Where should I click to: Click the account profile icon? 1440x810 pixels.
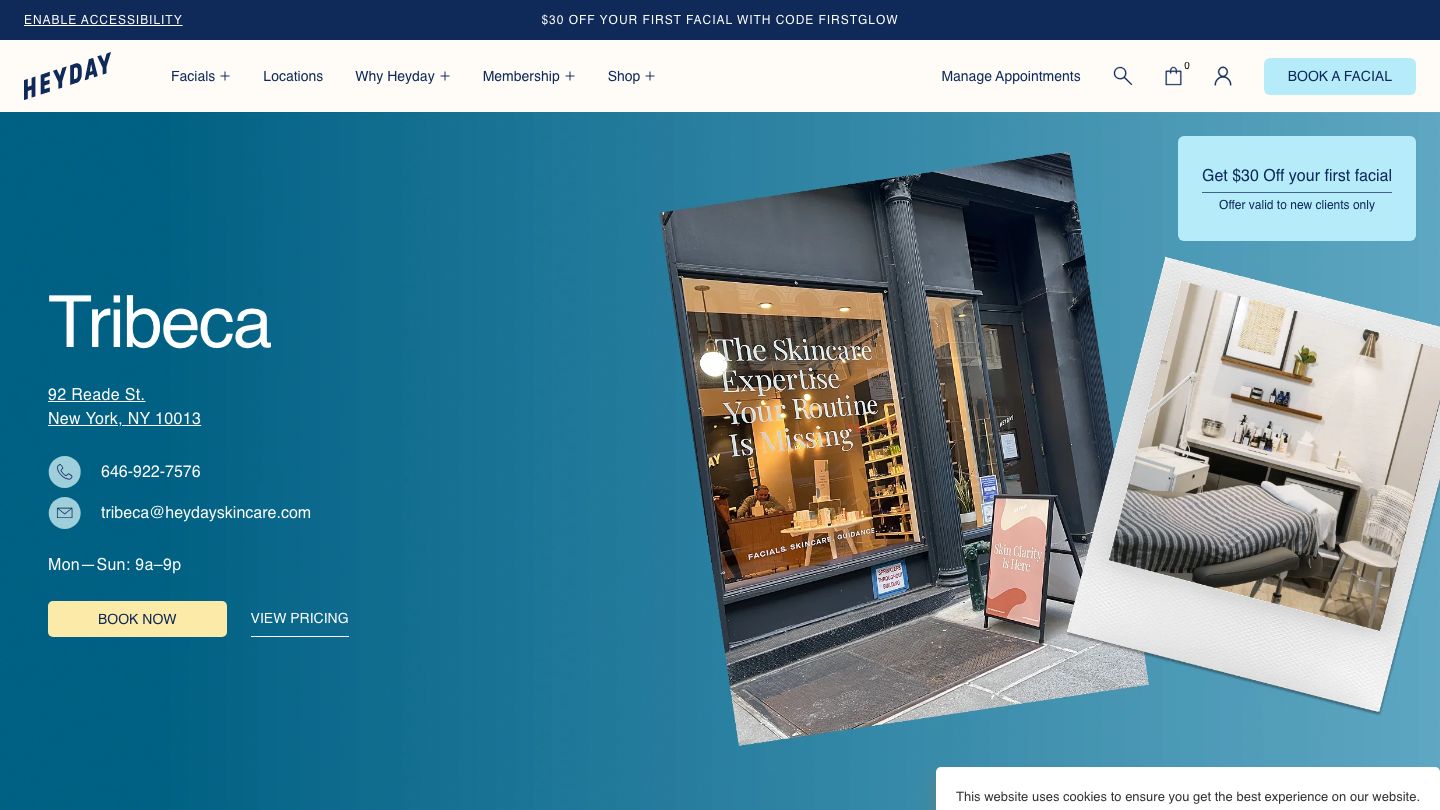click(x=1222, y=76)
